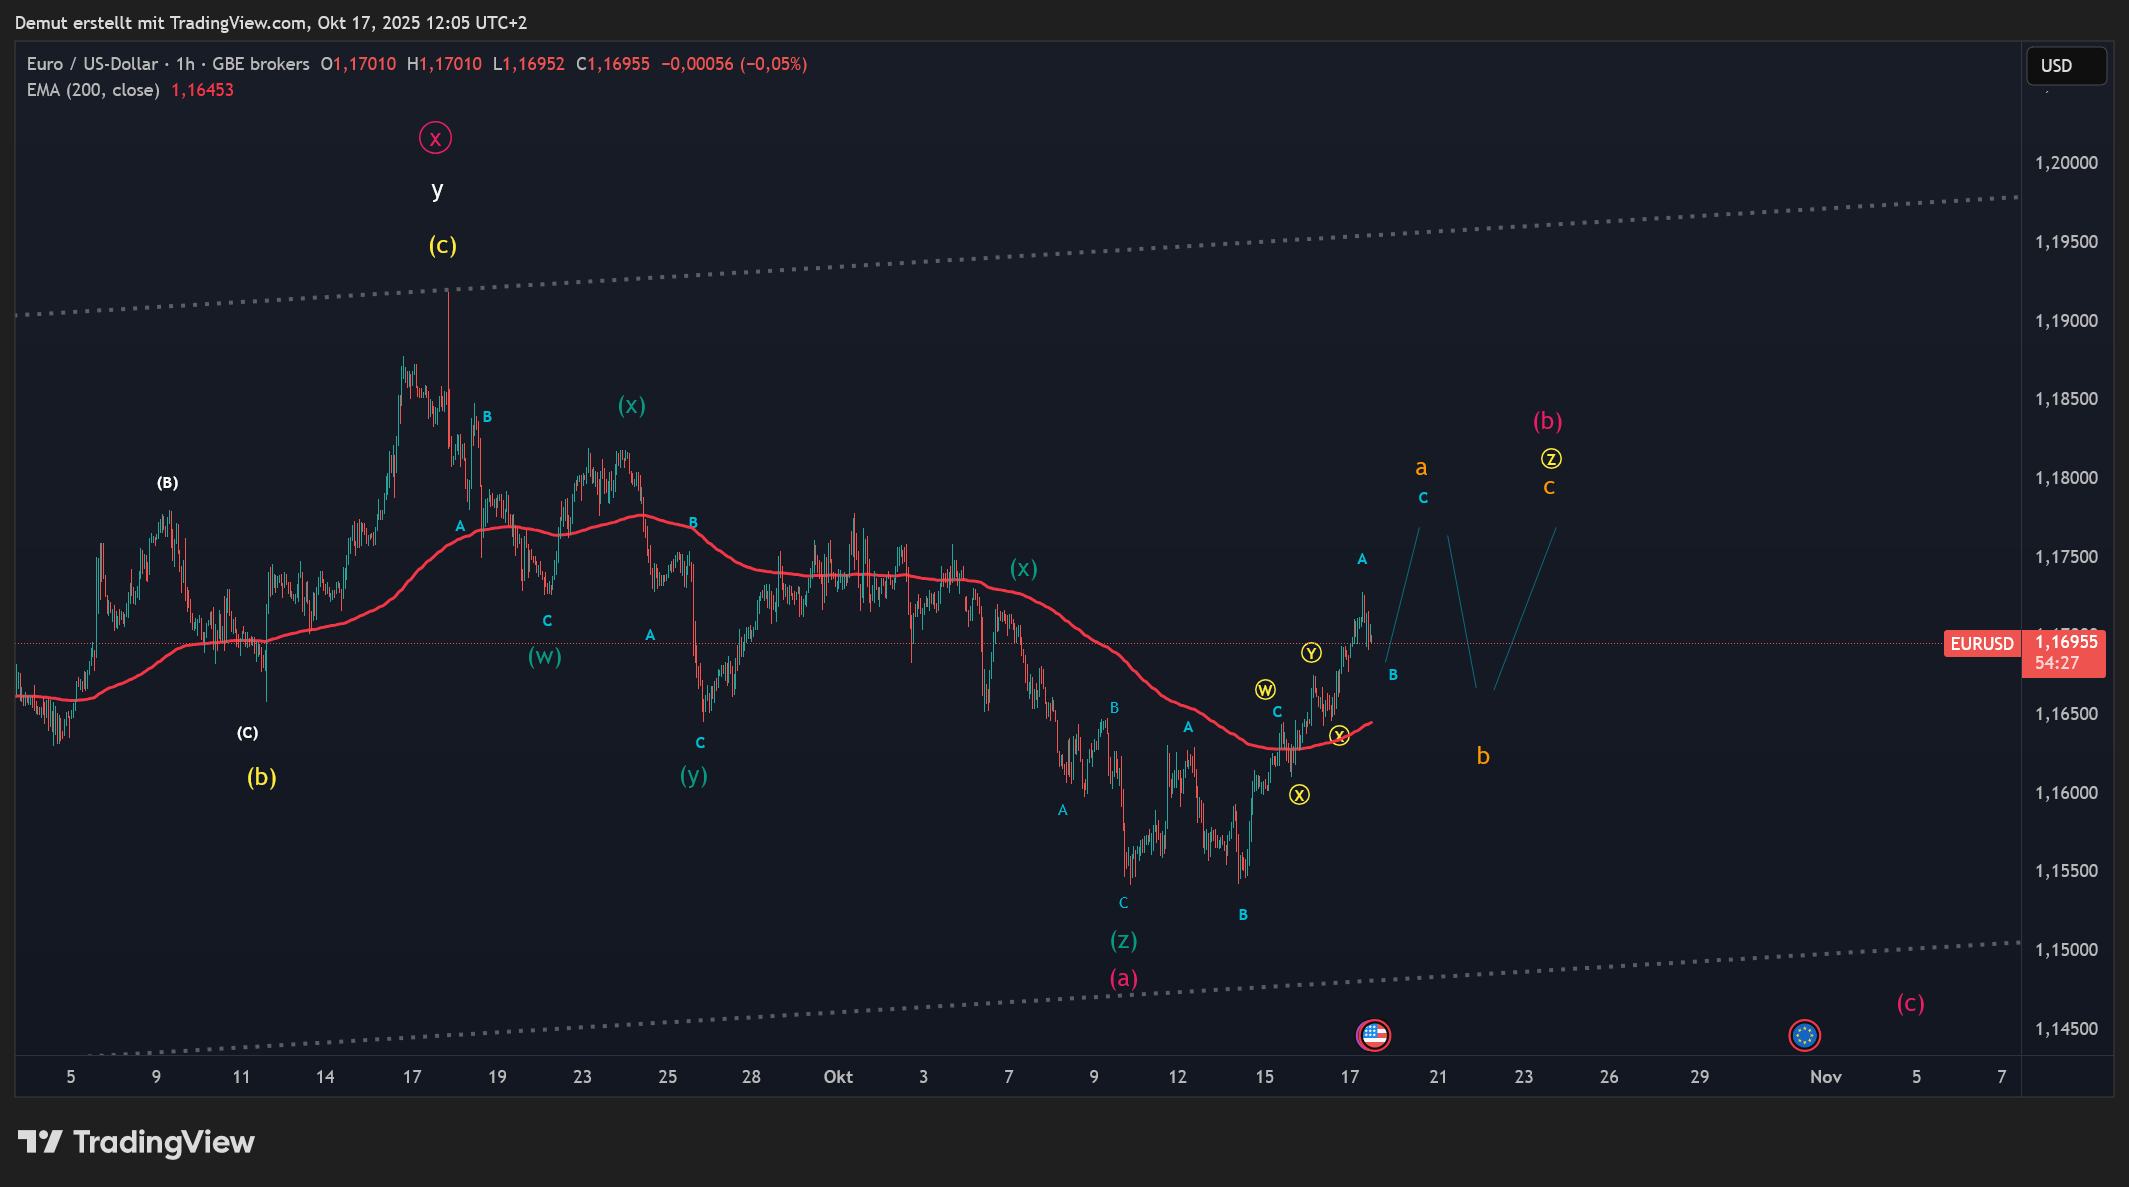Click the Euro / US-Dollar symbol title

[92, 64]
